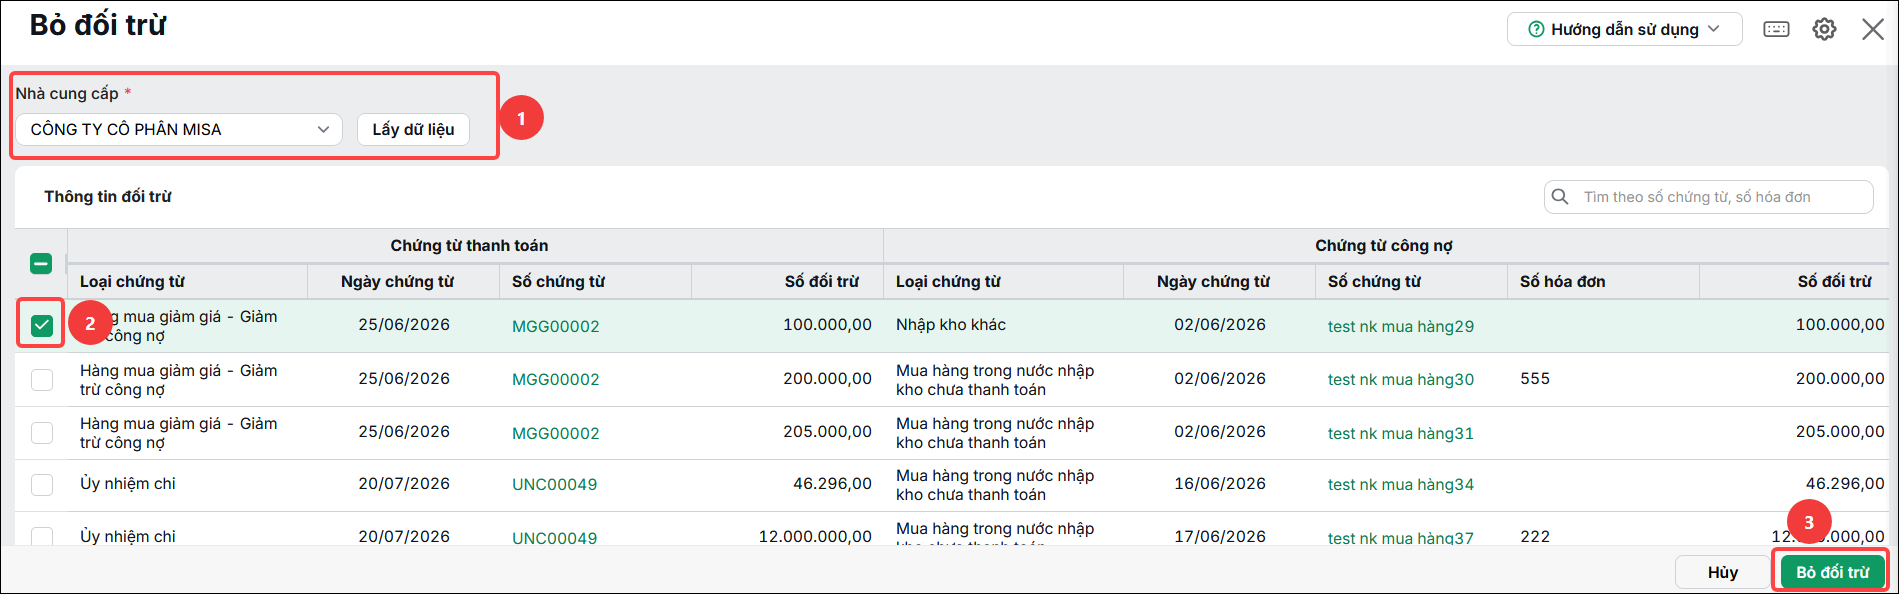Expand the Nhà cung cấp supplier dropdown
Image resolution: width=1899 pixels, height=594 pixels.
[179, 129]
